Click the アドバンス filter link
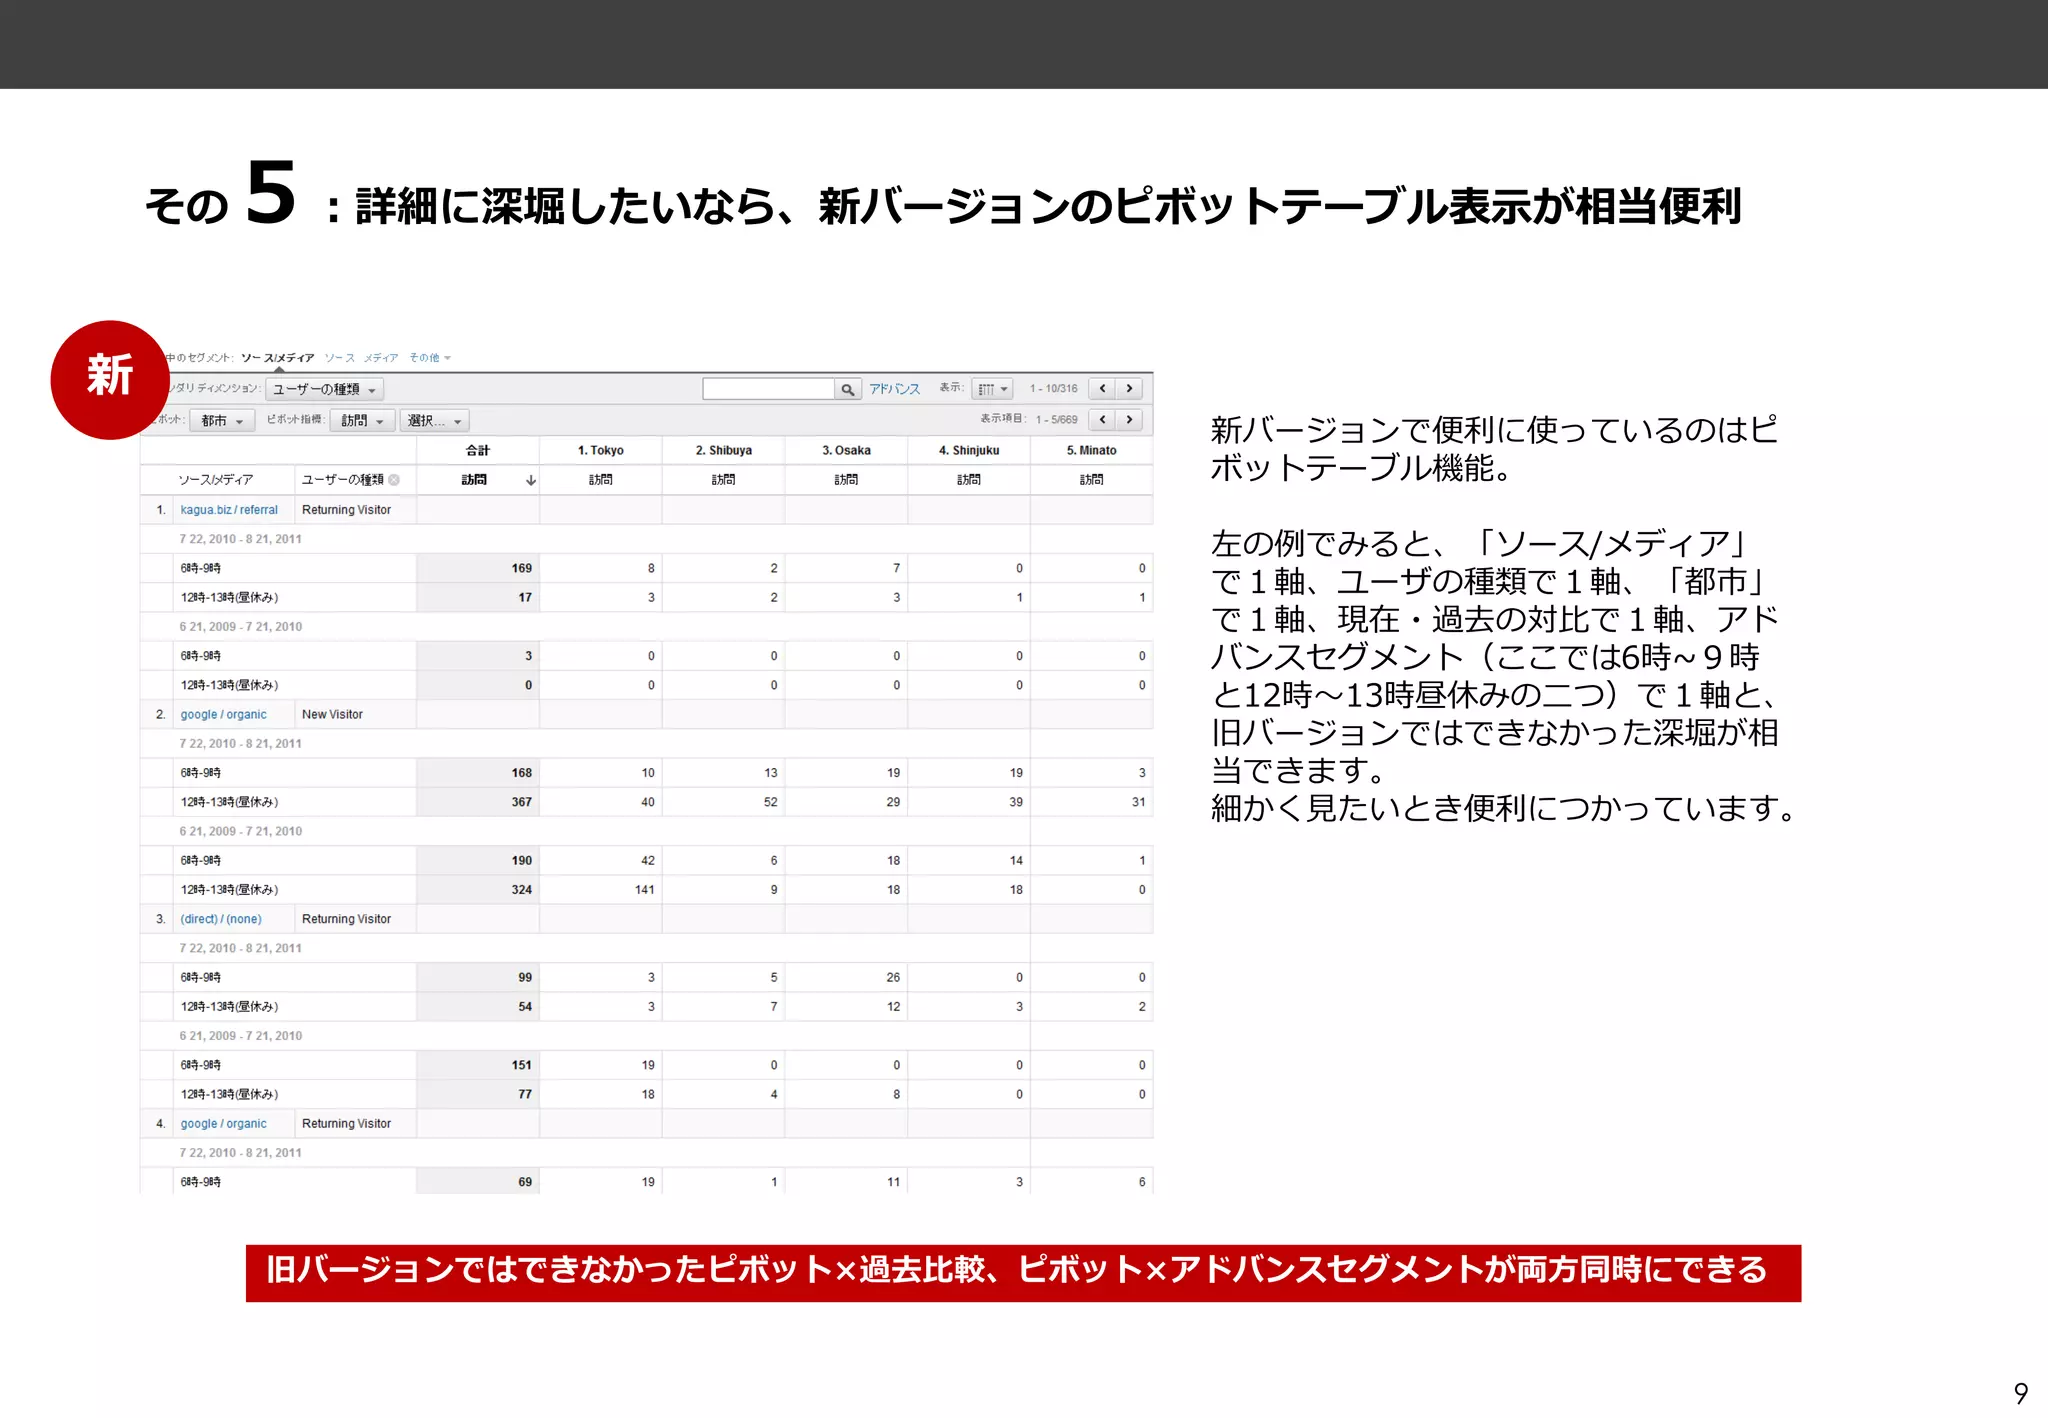The width and height of the screenshot is (2048, 1418). (x=894, y=389)
